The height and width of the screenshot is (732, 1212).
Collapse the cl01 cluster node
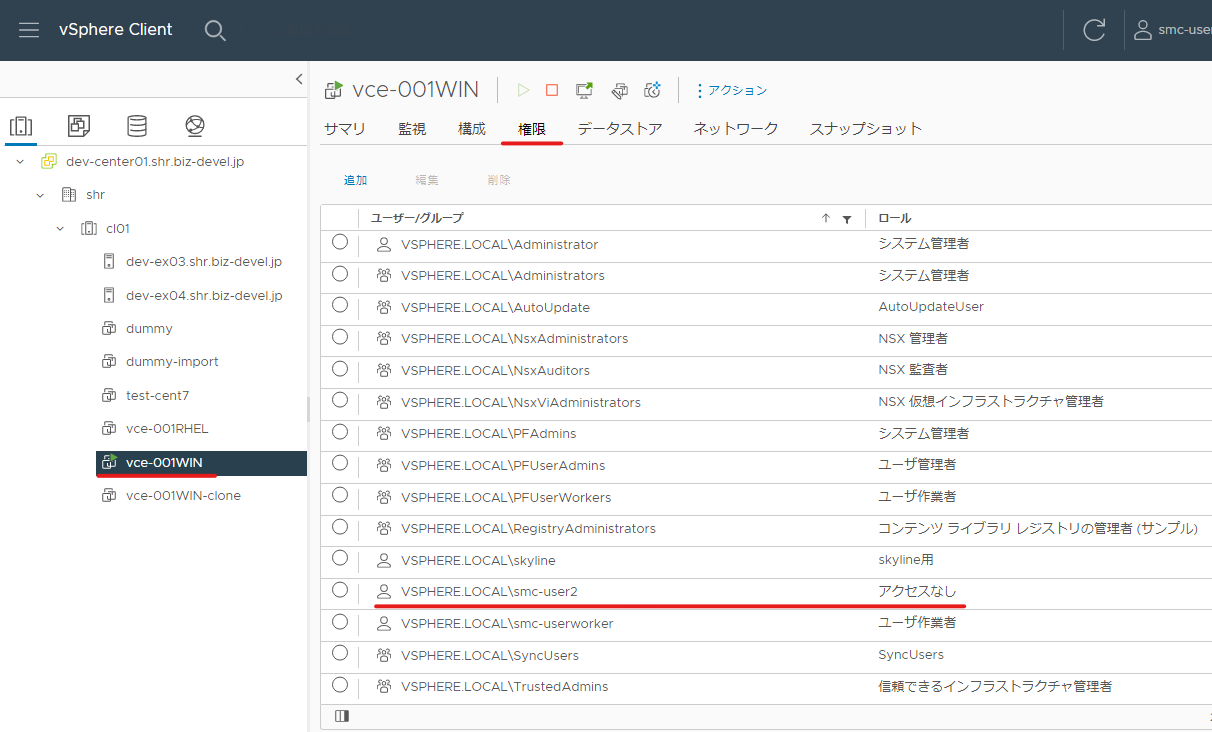(60, 229)
